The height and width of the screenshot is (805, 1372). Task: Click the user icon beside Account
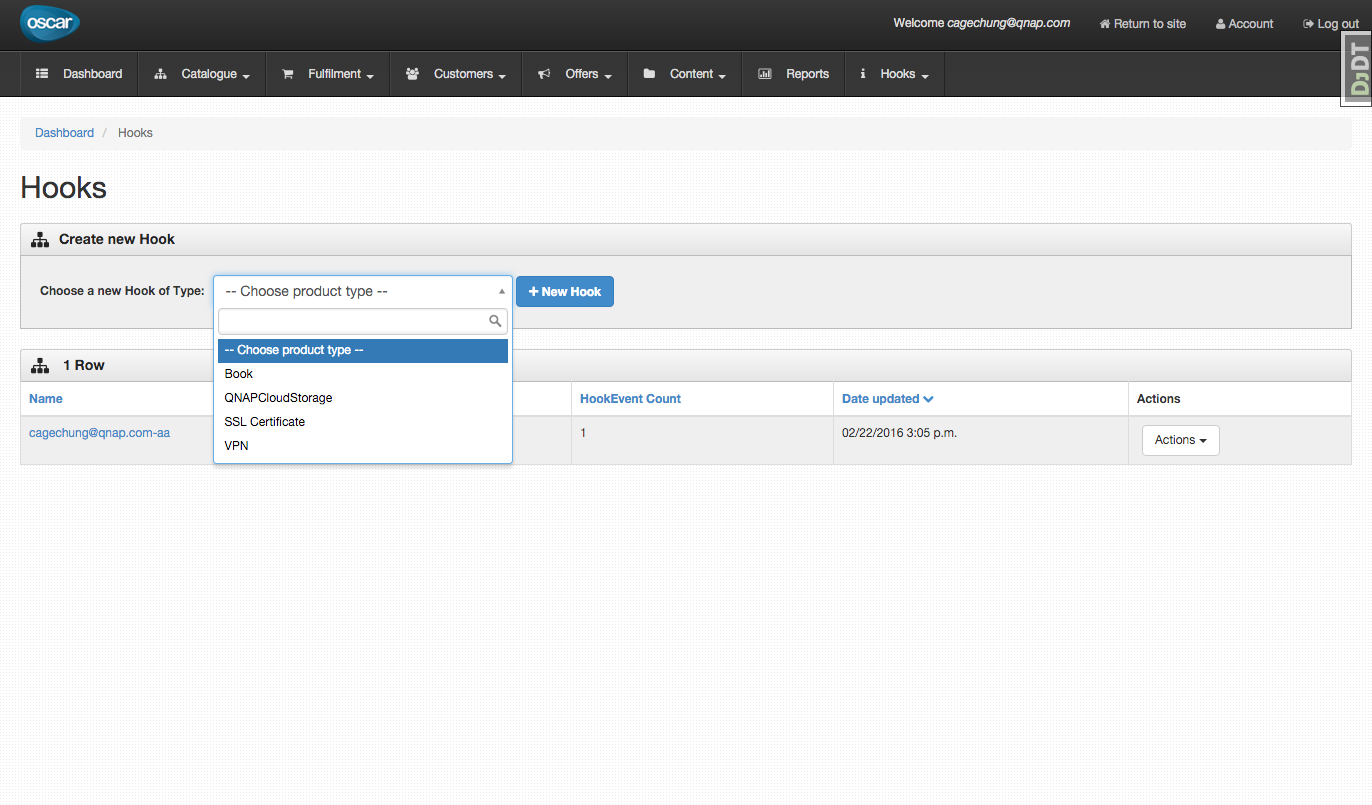coord(1220,24)
